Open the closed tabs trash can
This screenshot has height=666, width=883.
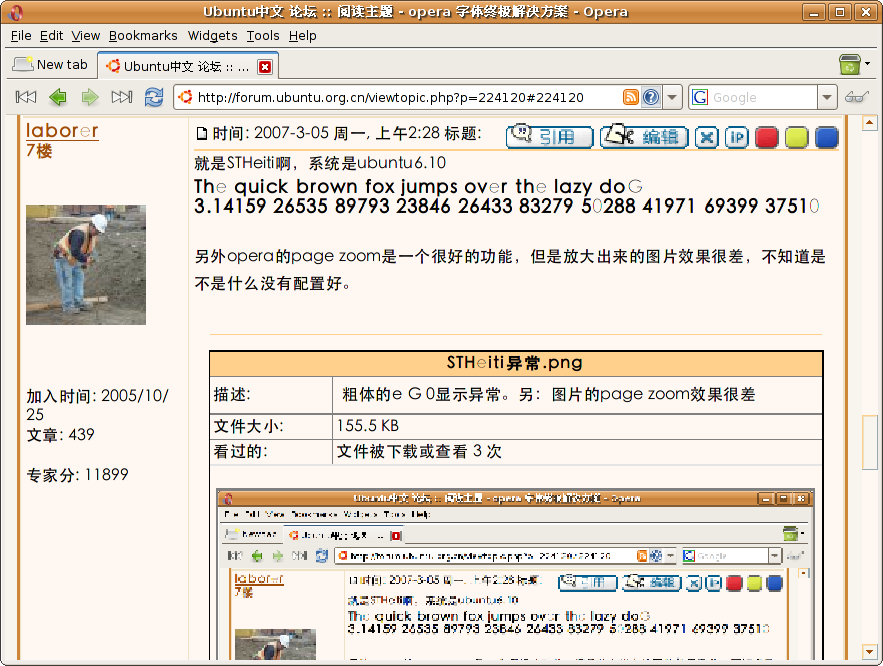click(850, 64)
